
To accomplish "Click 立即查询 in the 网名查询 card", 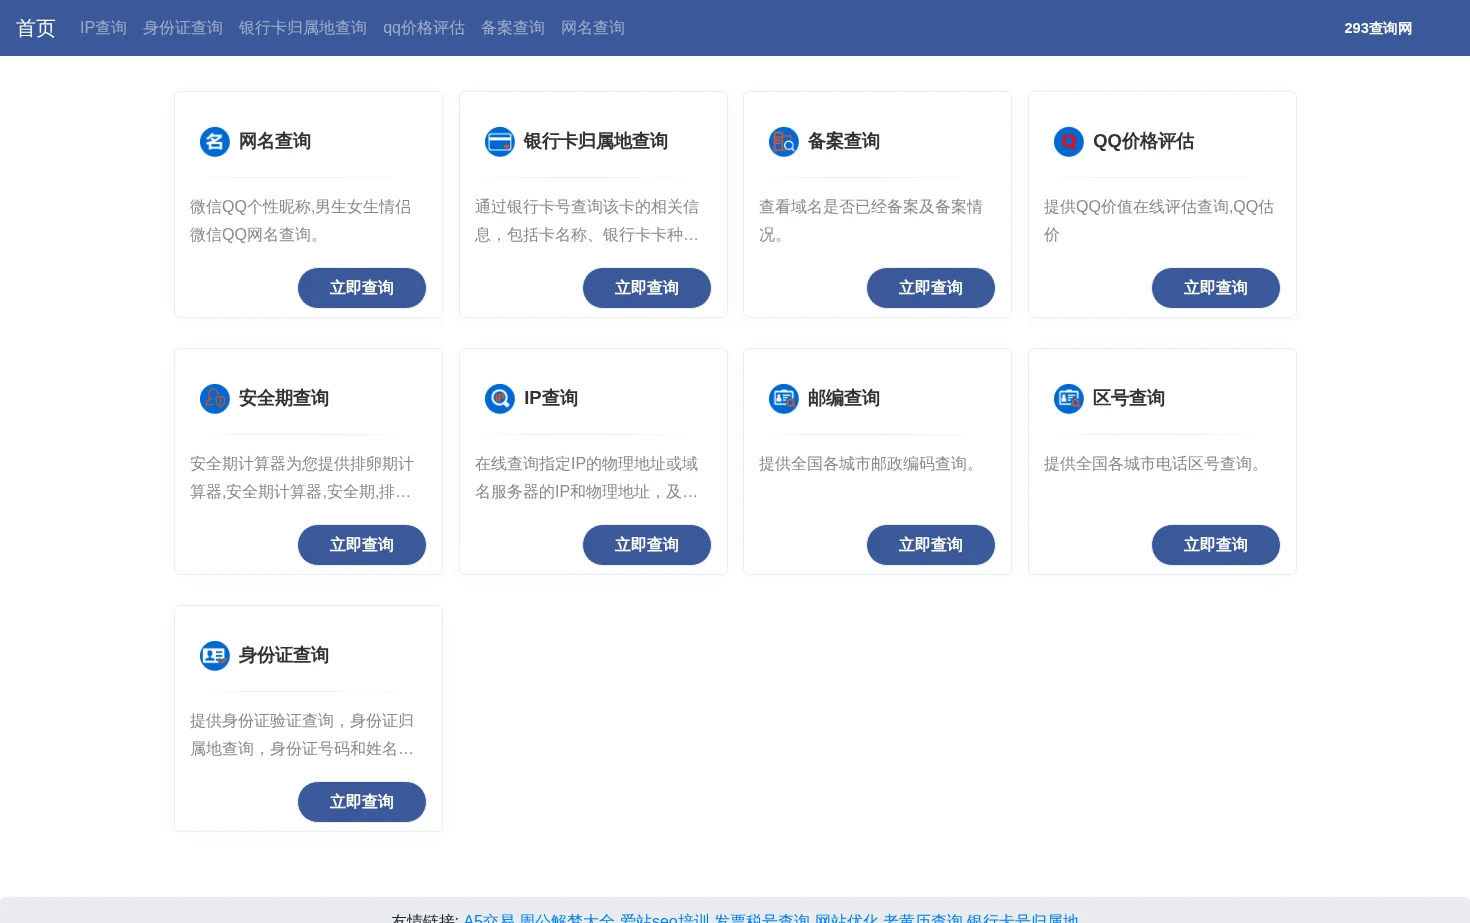I will 362,288.
